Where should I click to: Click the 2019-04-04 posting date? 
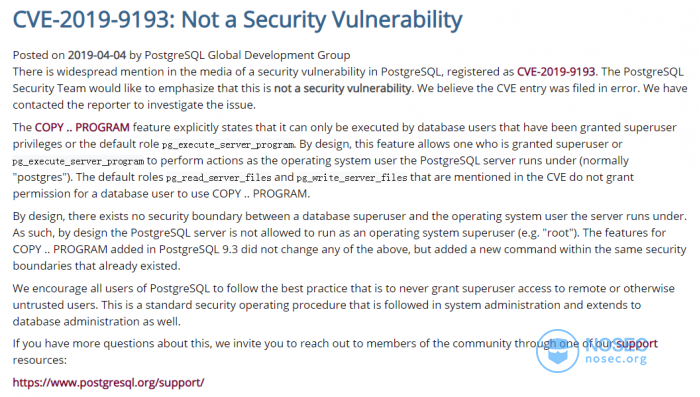click(x=97, y=55)
